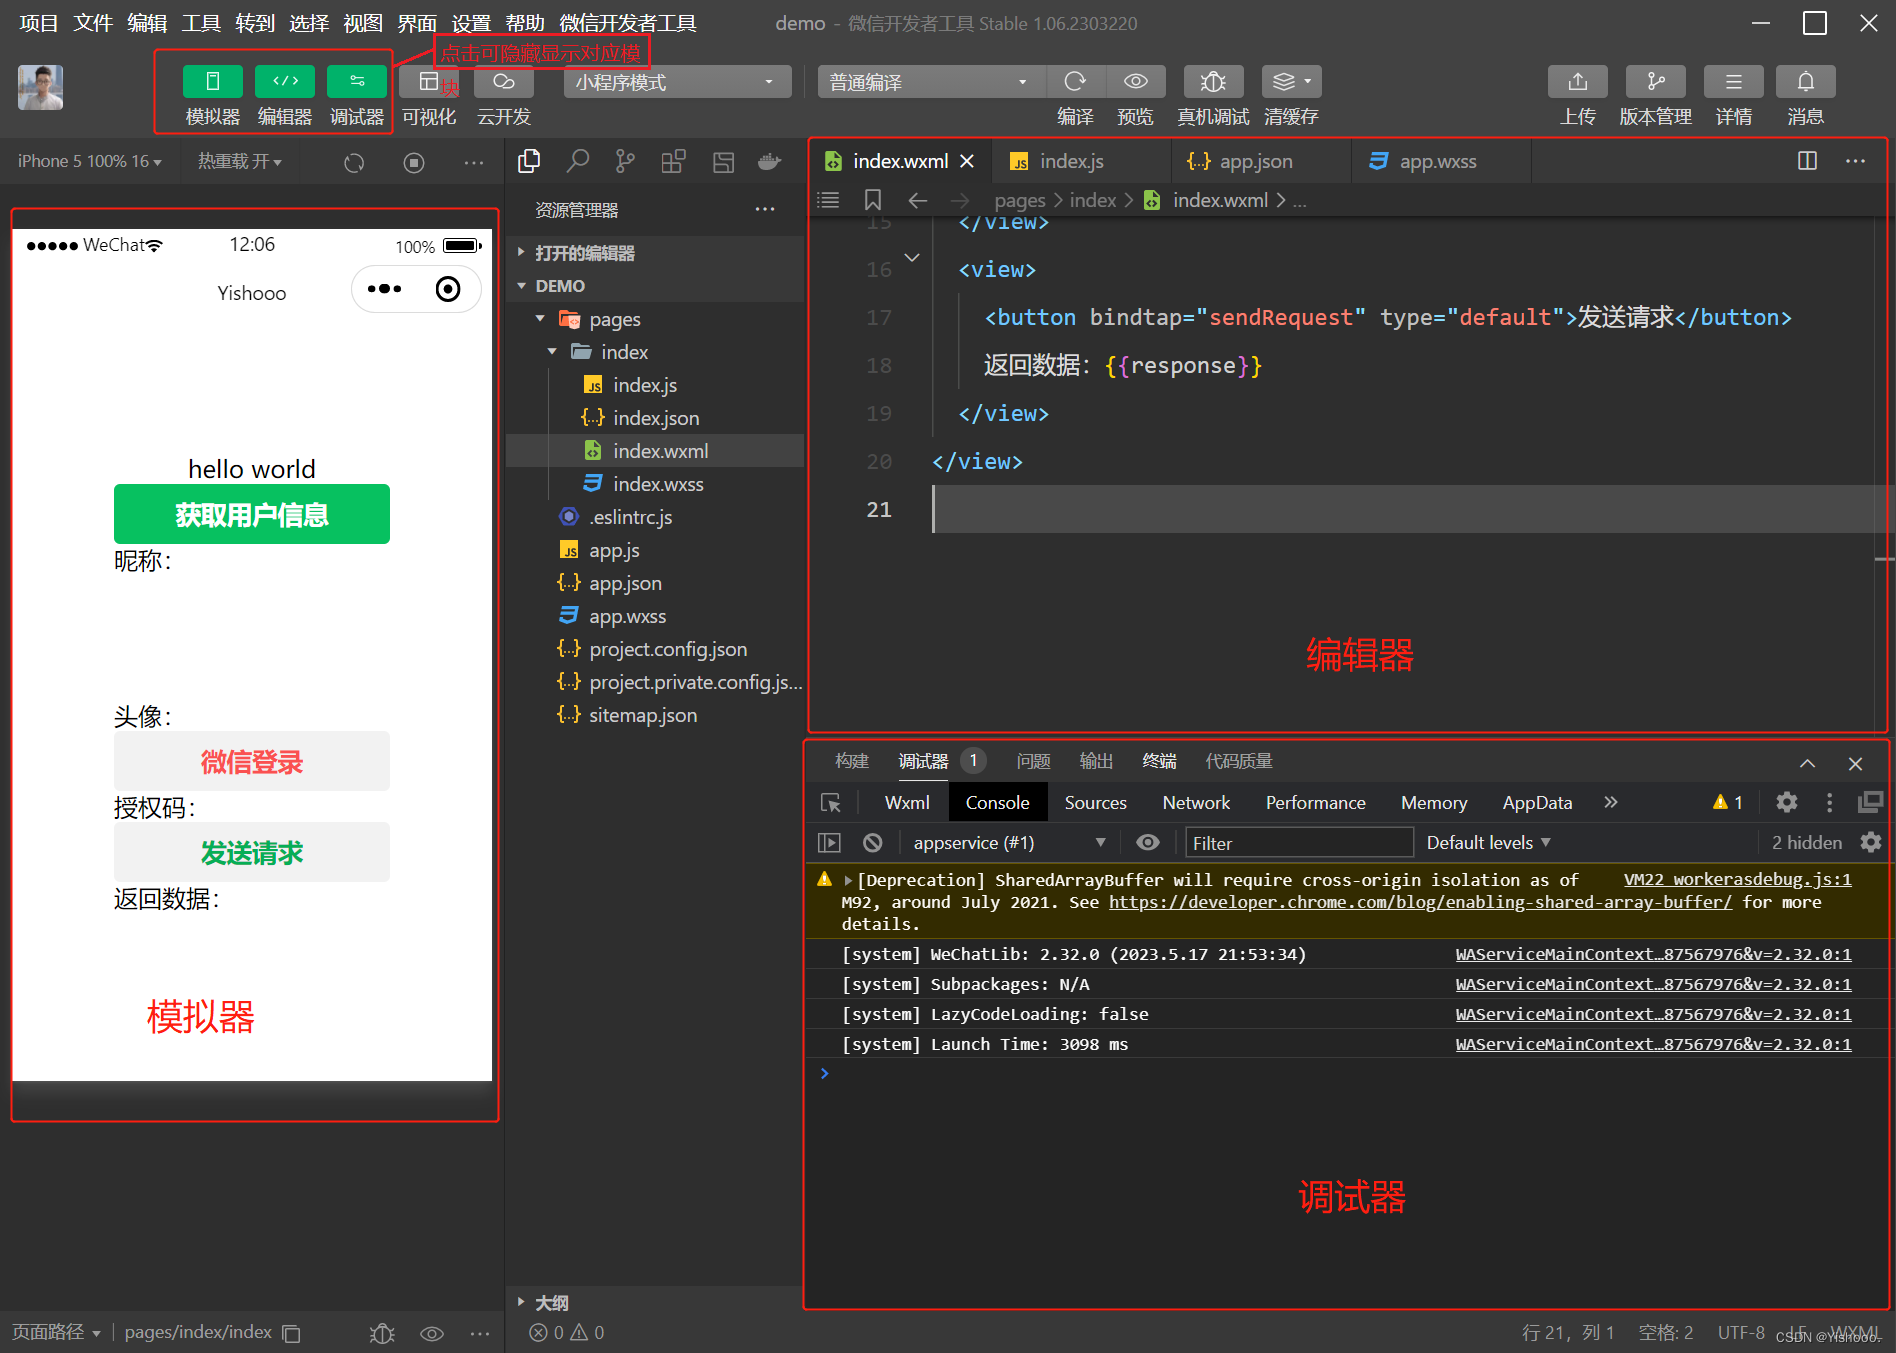Viewport: 1896px width, 1353px height.
Task: Open the extensions icon in sidebar
Action: pyautogui.click(x=673, y=161)
